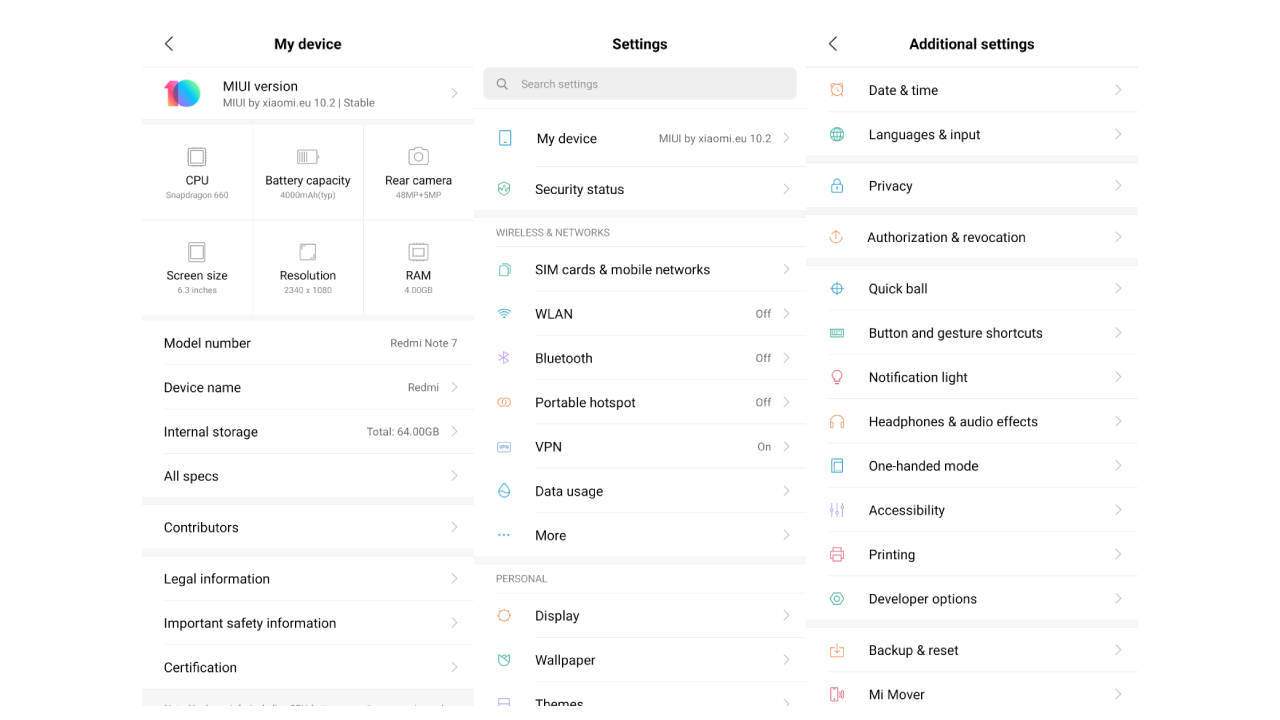Open Button and gesture shortcuts
This screenshot has height=720, width=1280.
pos(972,333)
